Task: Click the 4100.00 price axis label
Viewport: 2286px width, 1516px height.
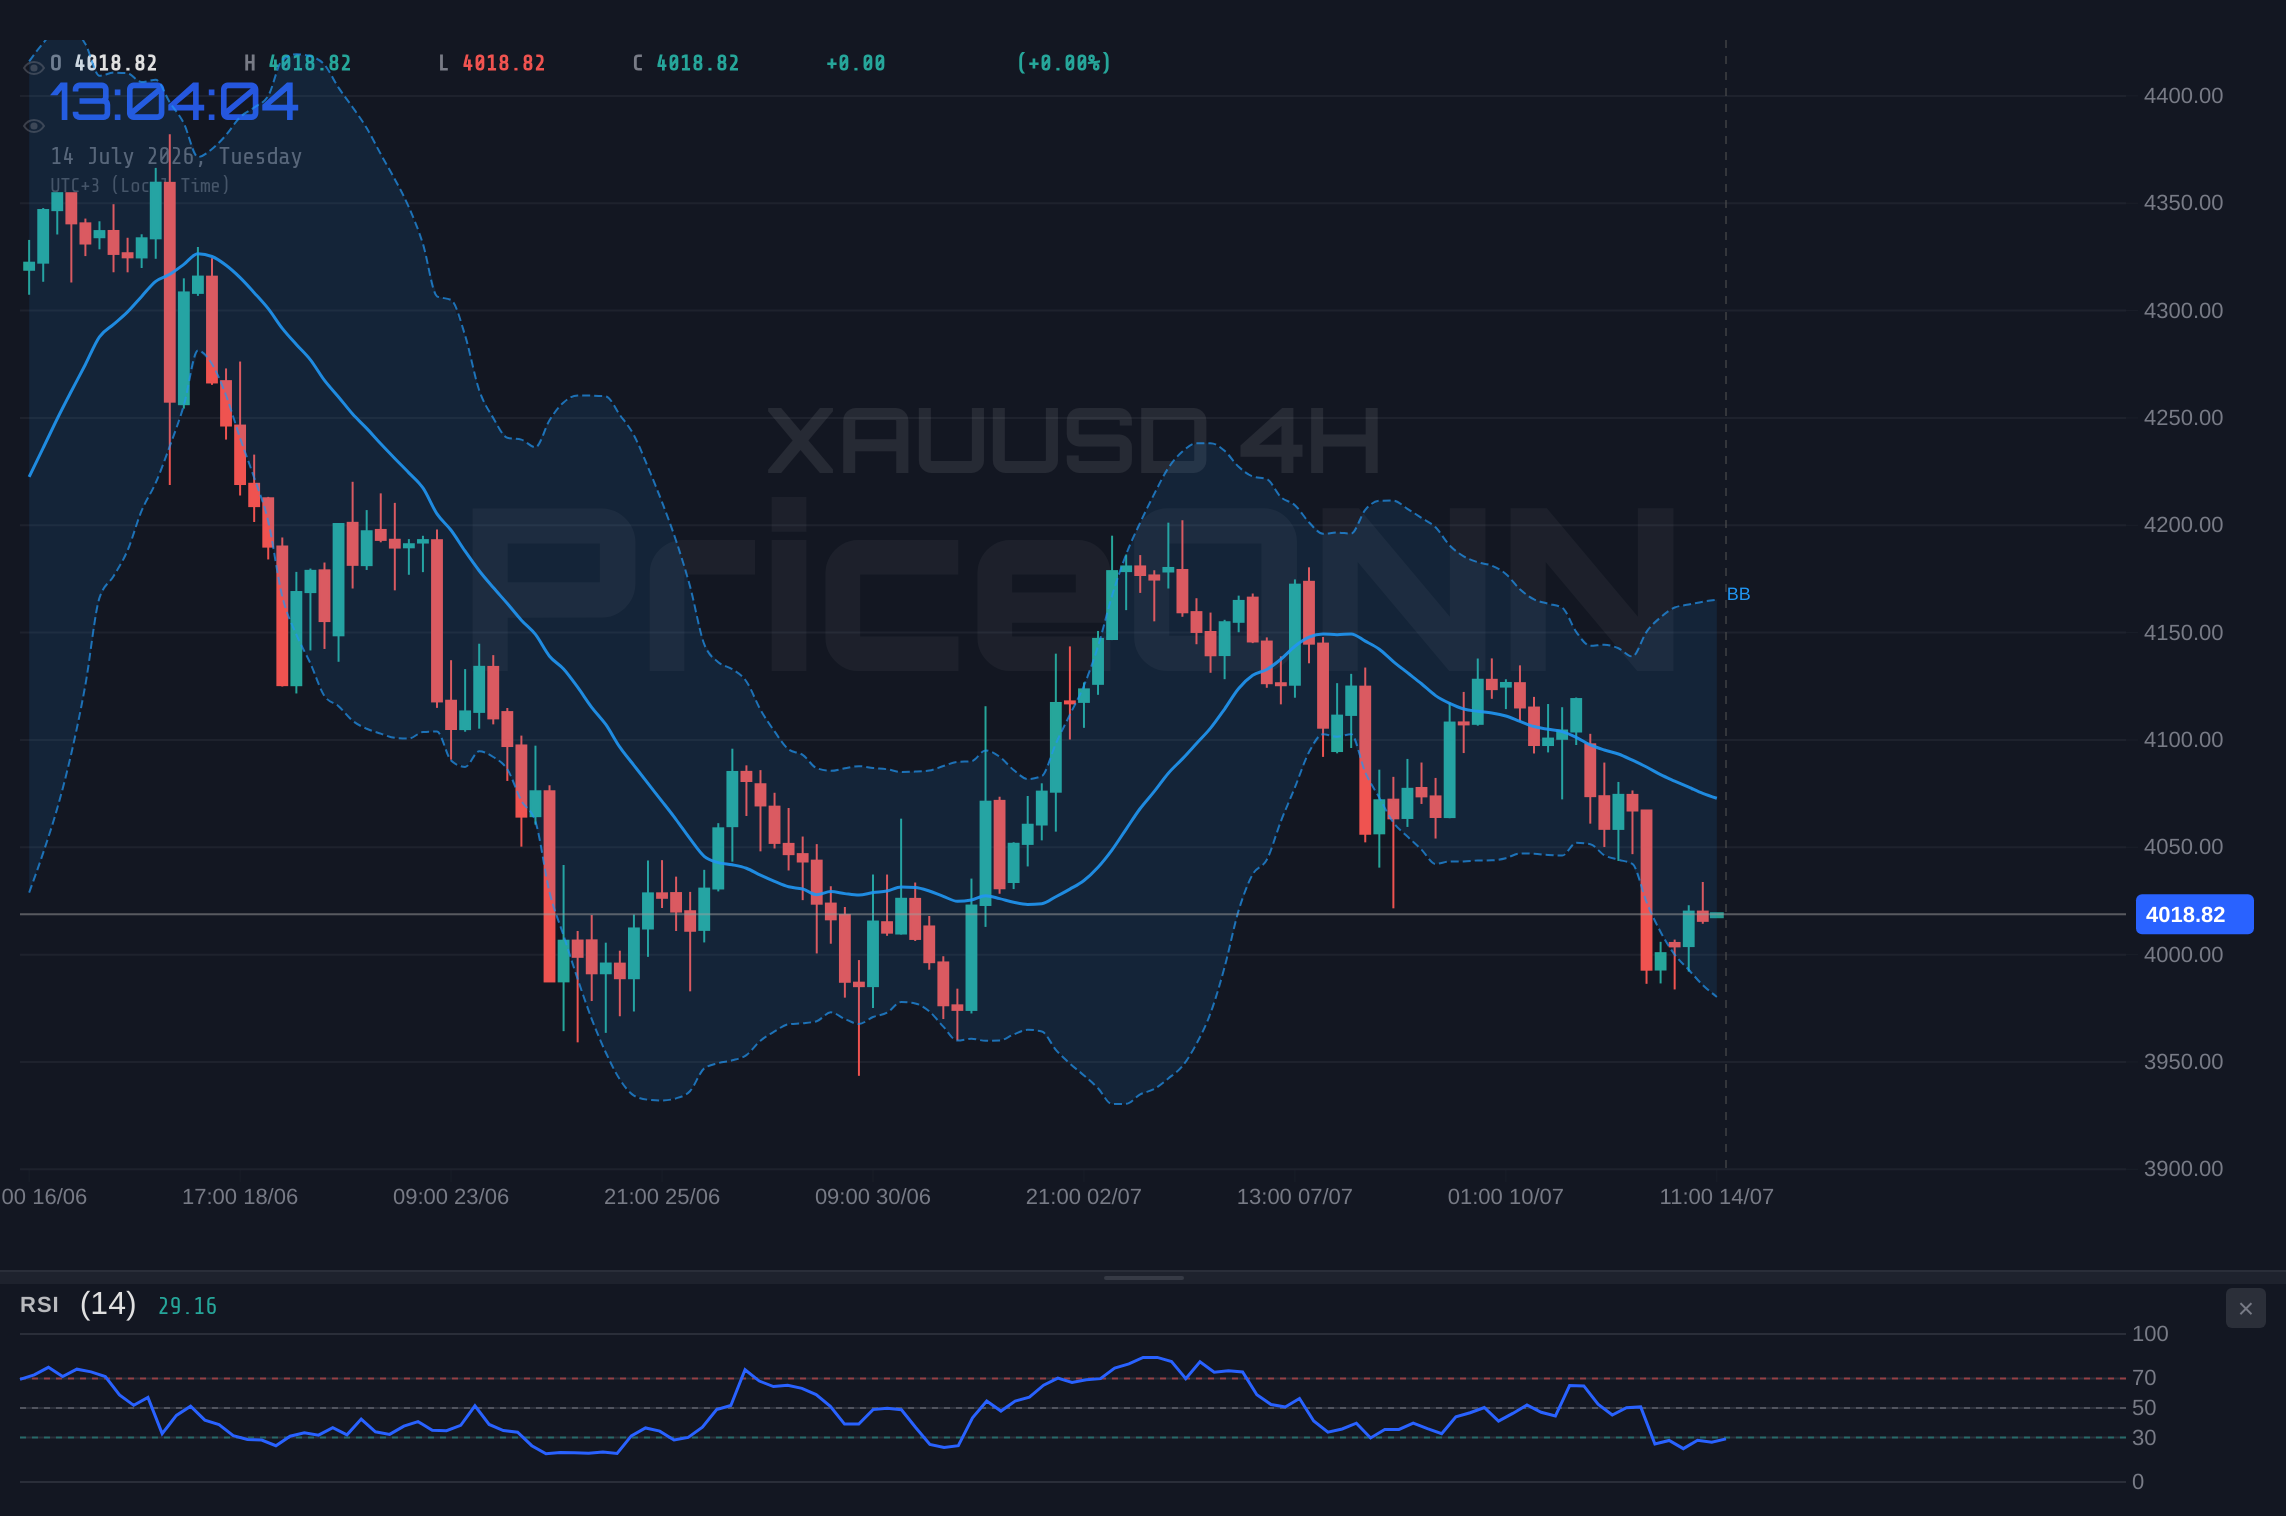Action: [x=2183, y=740]
